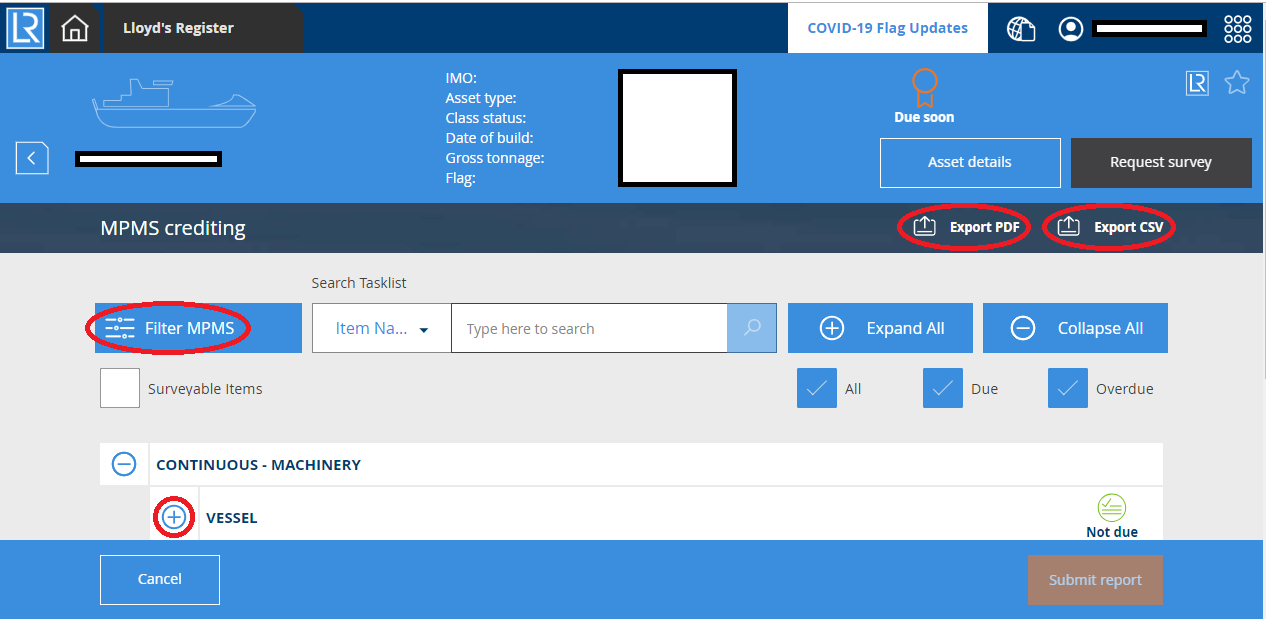Uncheck the Due filter checkbox
The height and width of the screenshot is (619, 1266).
coord(942,388)
